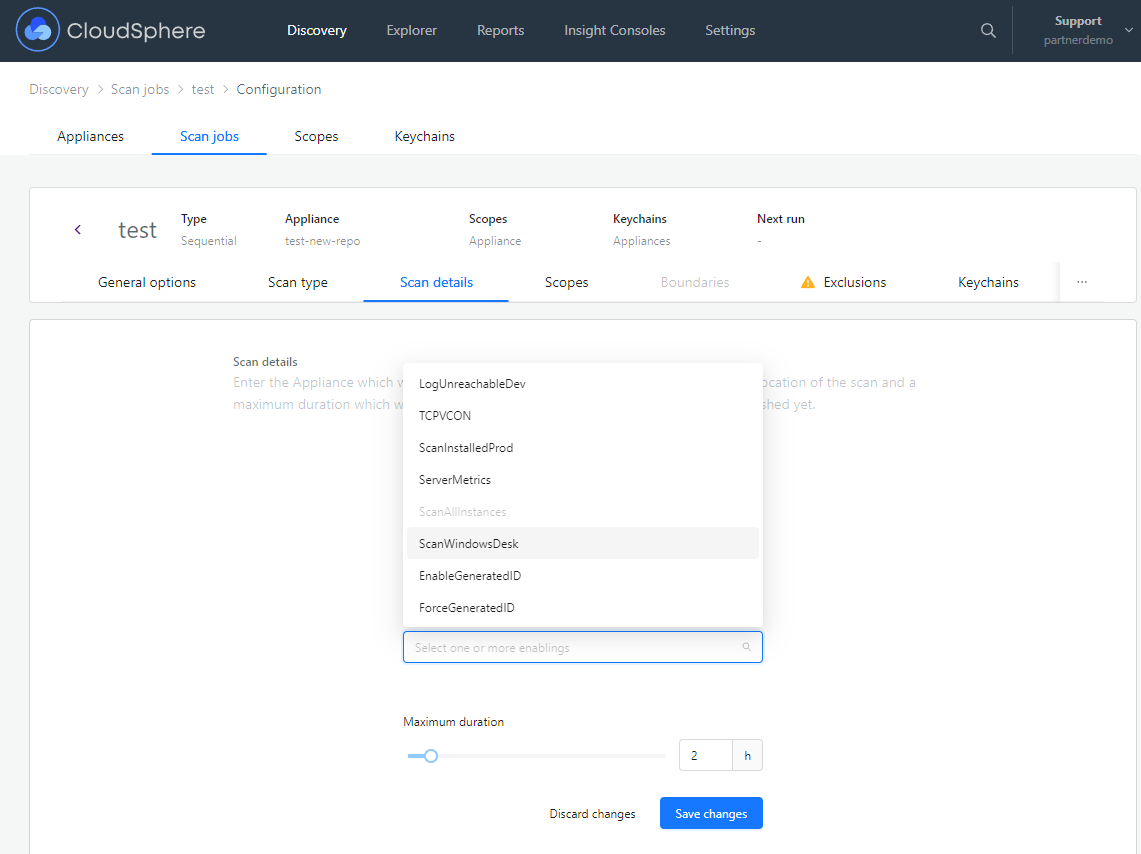The height and width of the screenshot is (854, 1141).
Task: Go to Explorer in top navigation
Action: (x=411, y=31)
